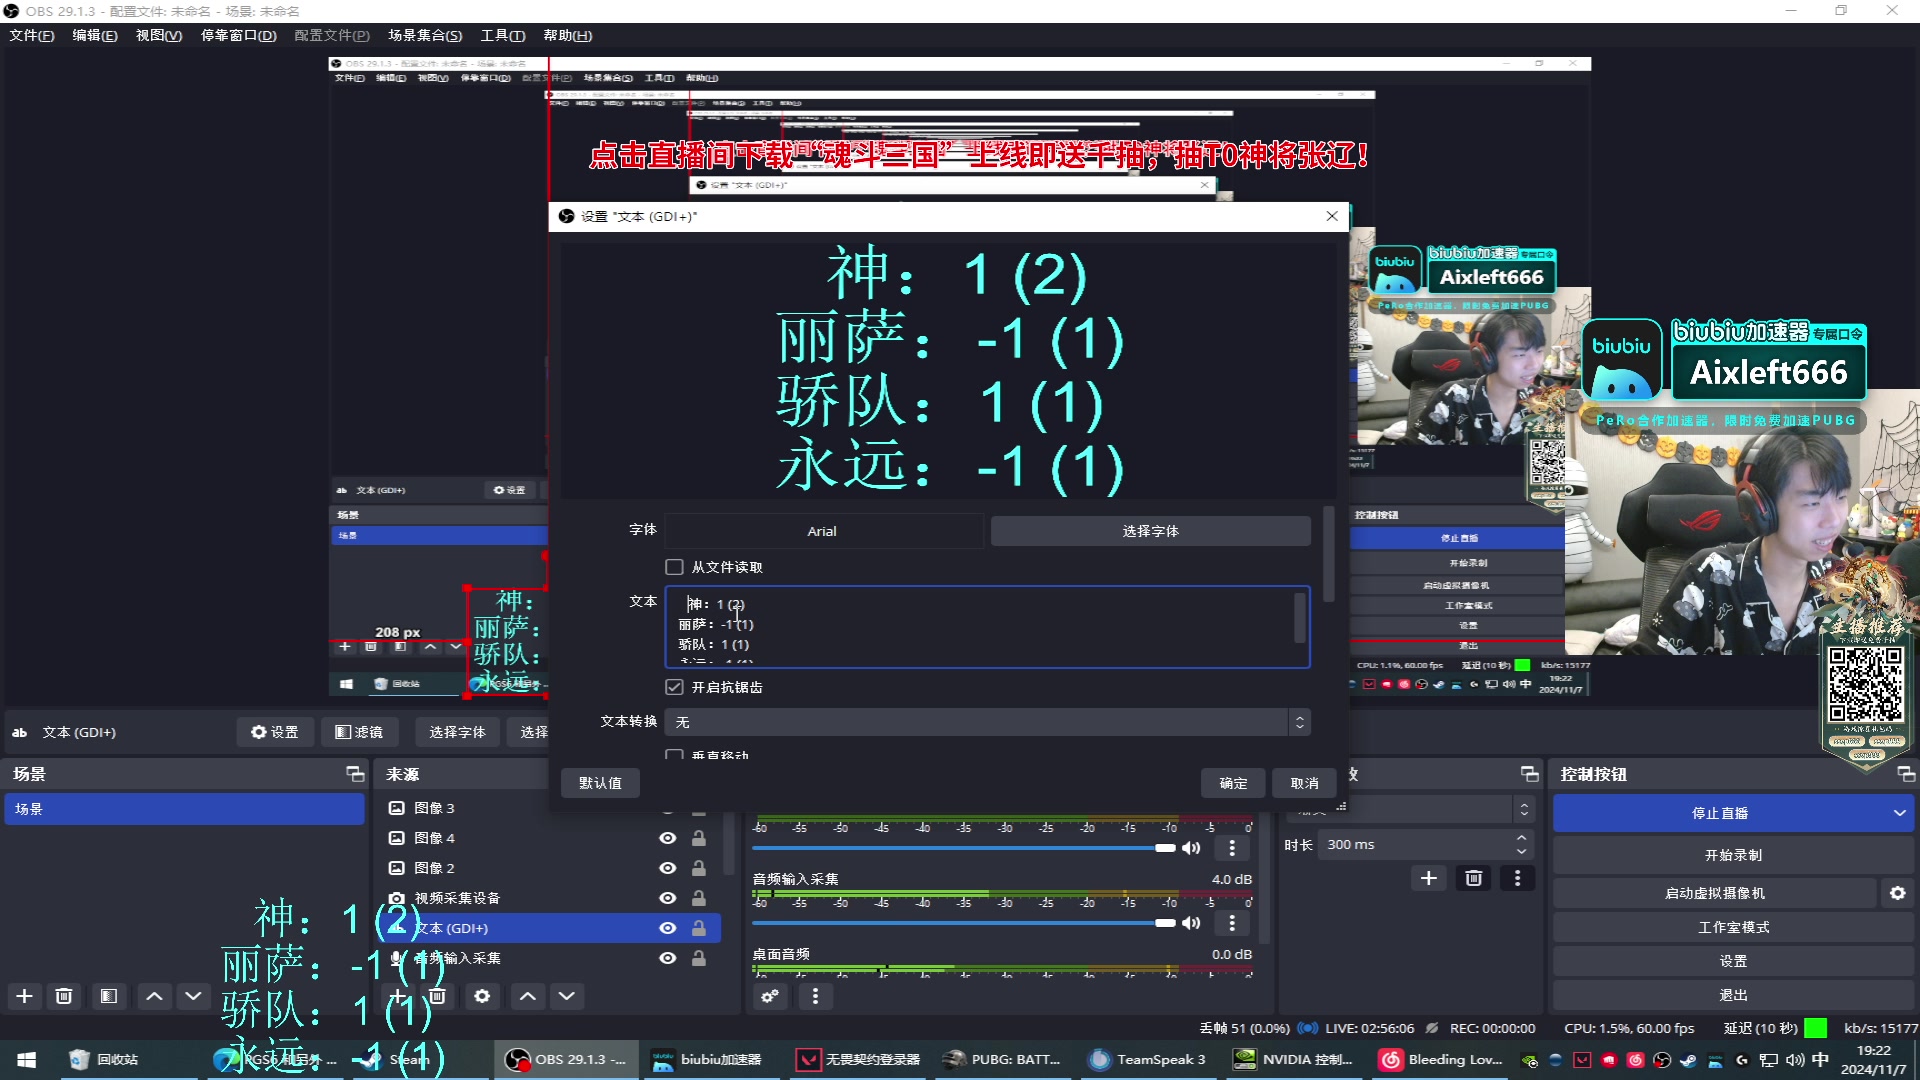Click the 音频输入采集 volume slider

coord(964,923)
